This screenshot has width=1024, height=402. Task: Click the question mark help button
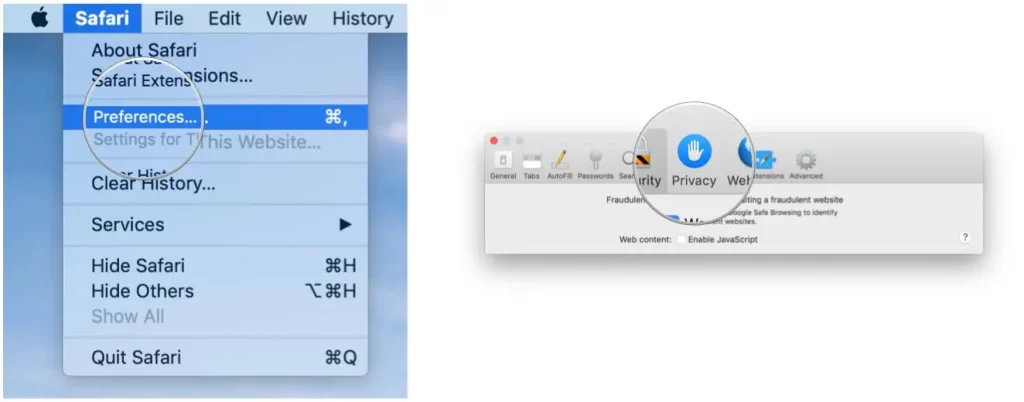965,238
